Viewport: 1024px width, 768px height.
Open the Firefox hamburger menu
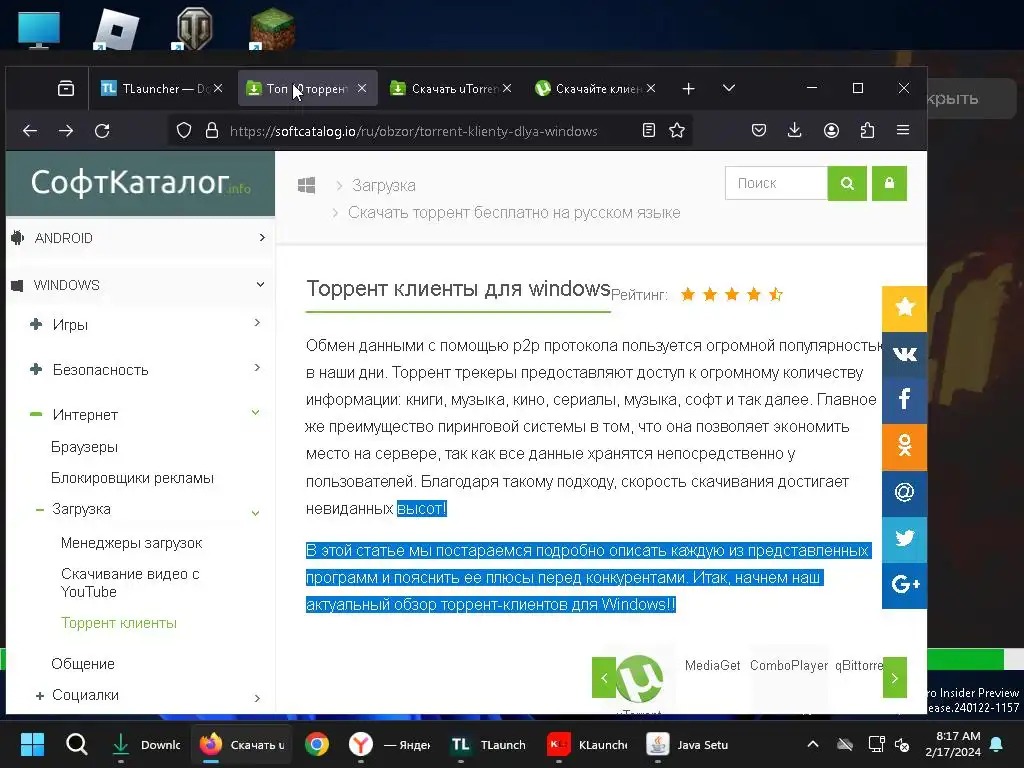click(903, 130)
